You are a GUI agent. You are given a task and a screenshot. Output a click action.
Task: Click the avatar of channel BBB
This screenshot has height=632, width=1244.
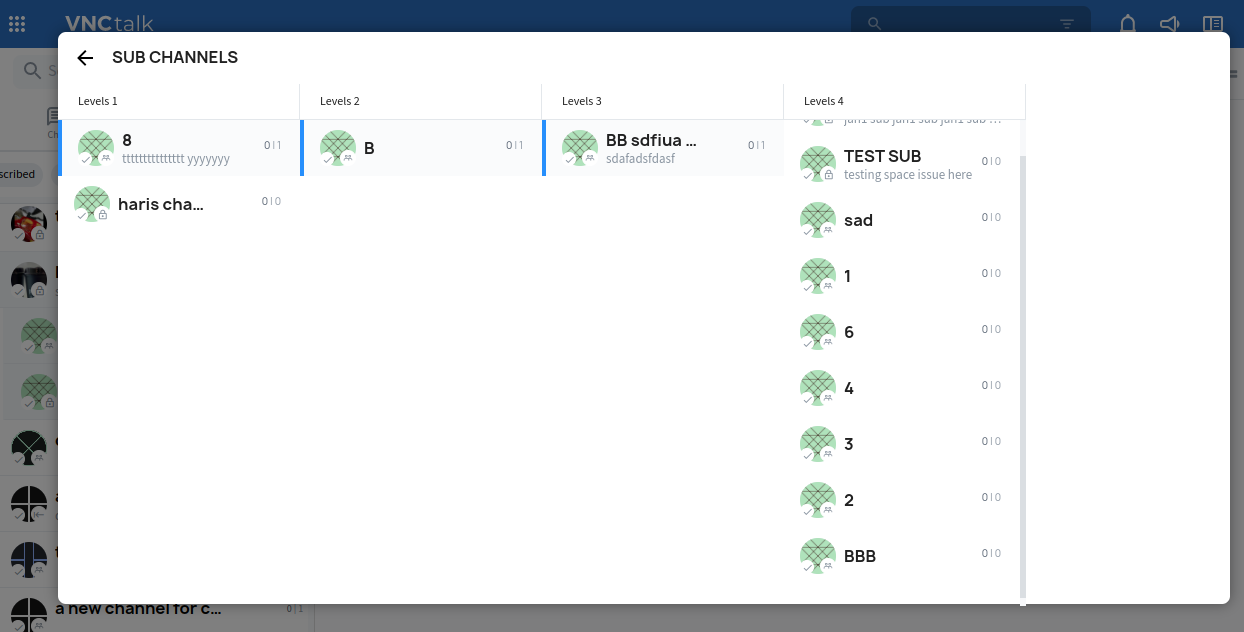coord(818,556)
